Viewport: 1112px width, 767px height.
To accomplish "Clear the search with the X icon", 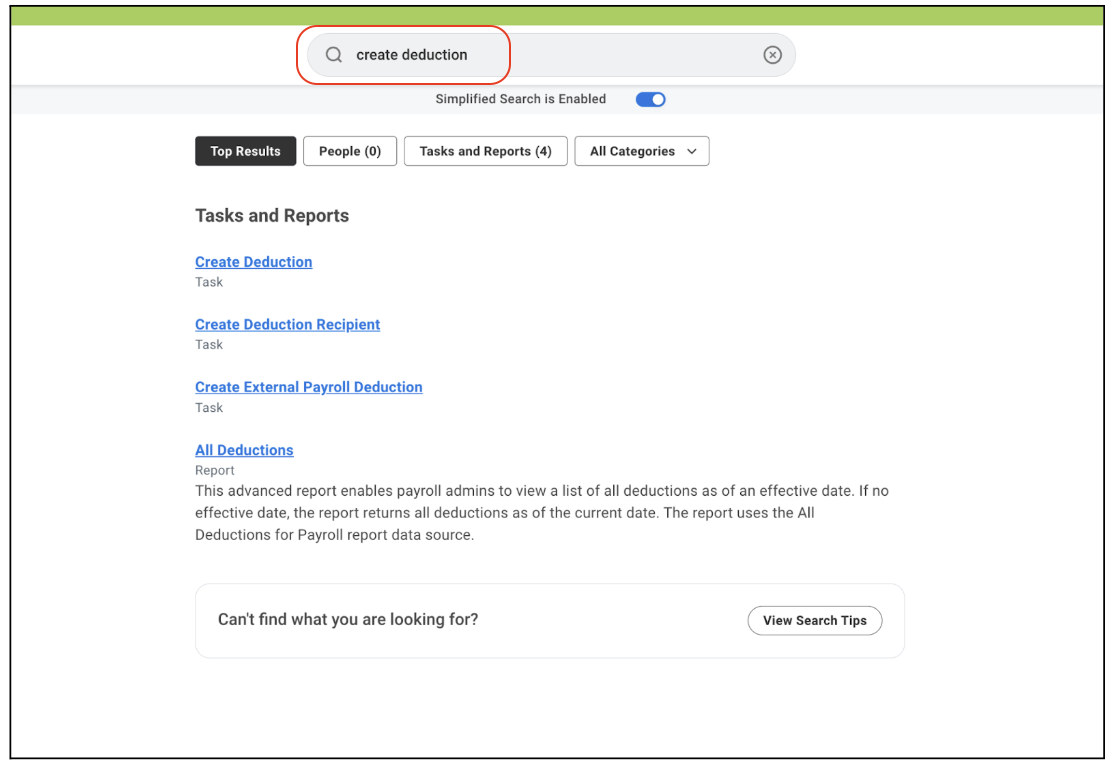I will point(772,55).
